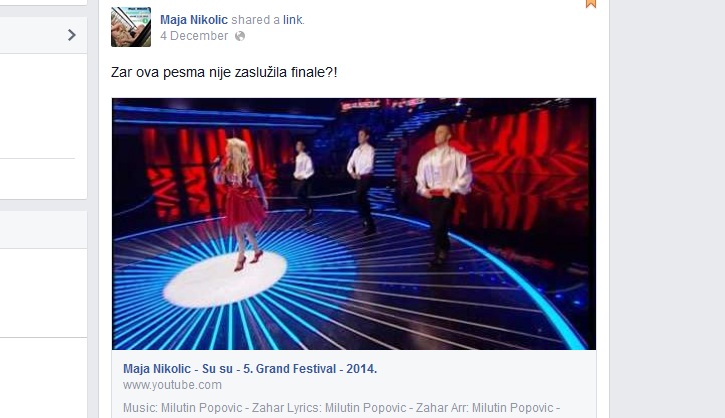Open the '4 December' post timestamp

(x=194, y=36)
